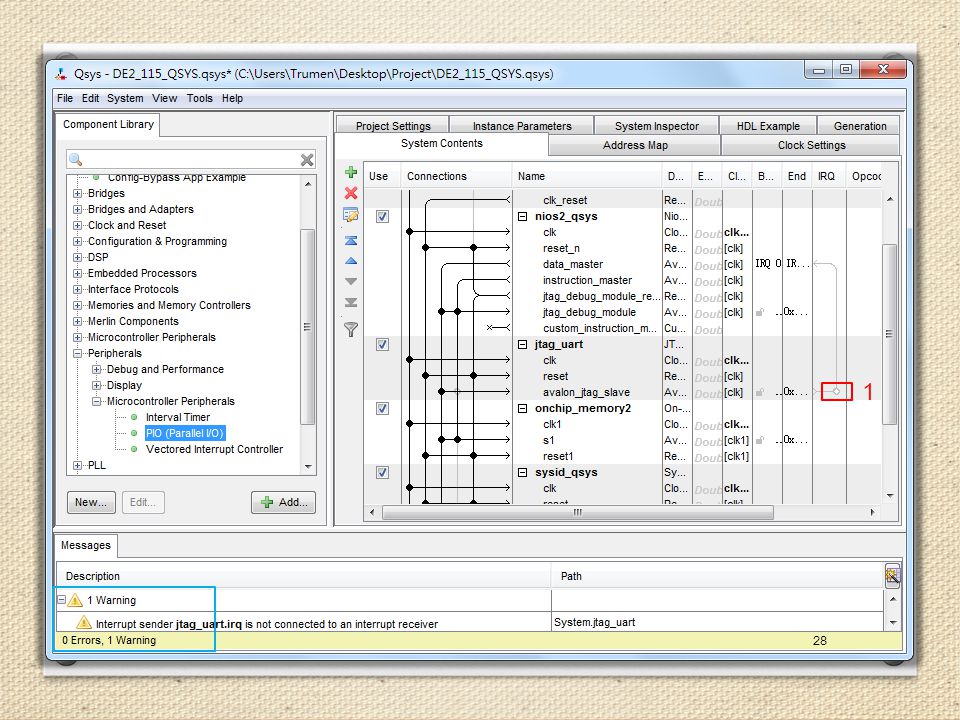Open the Help menu
Image resolution: width=960 pixels, height=720 pixels.
(232, 98)
